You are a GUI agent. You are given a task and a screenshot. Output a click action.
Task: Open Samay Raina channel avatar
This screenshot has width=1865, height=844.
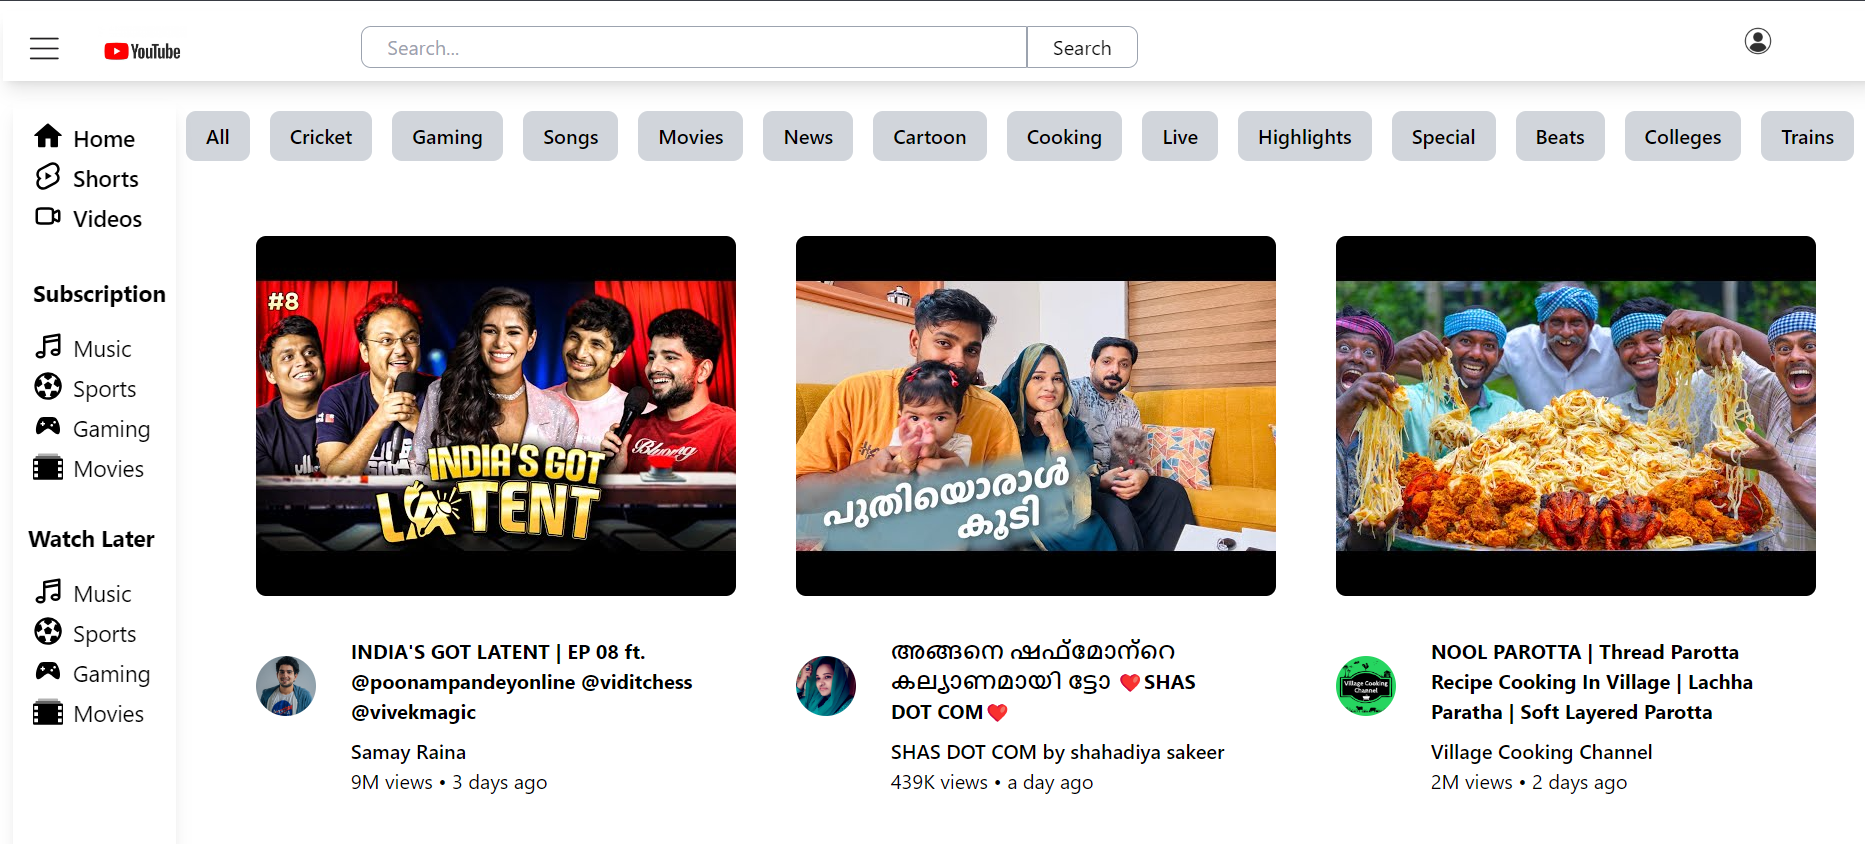pyautogui.click(x=286, y=686)
